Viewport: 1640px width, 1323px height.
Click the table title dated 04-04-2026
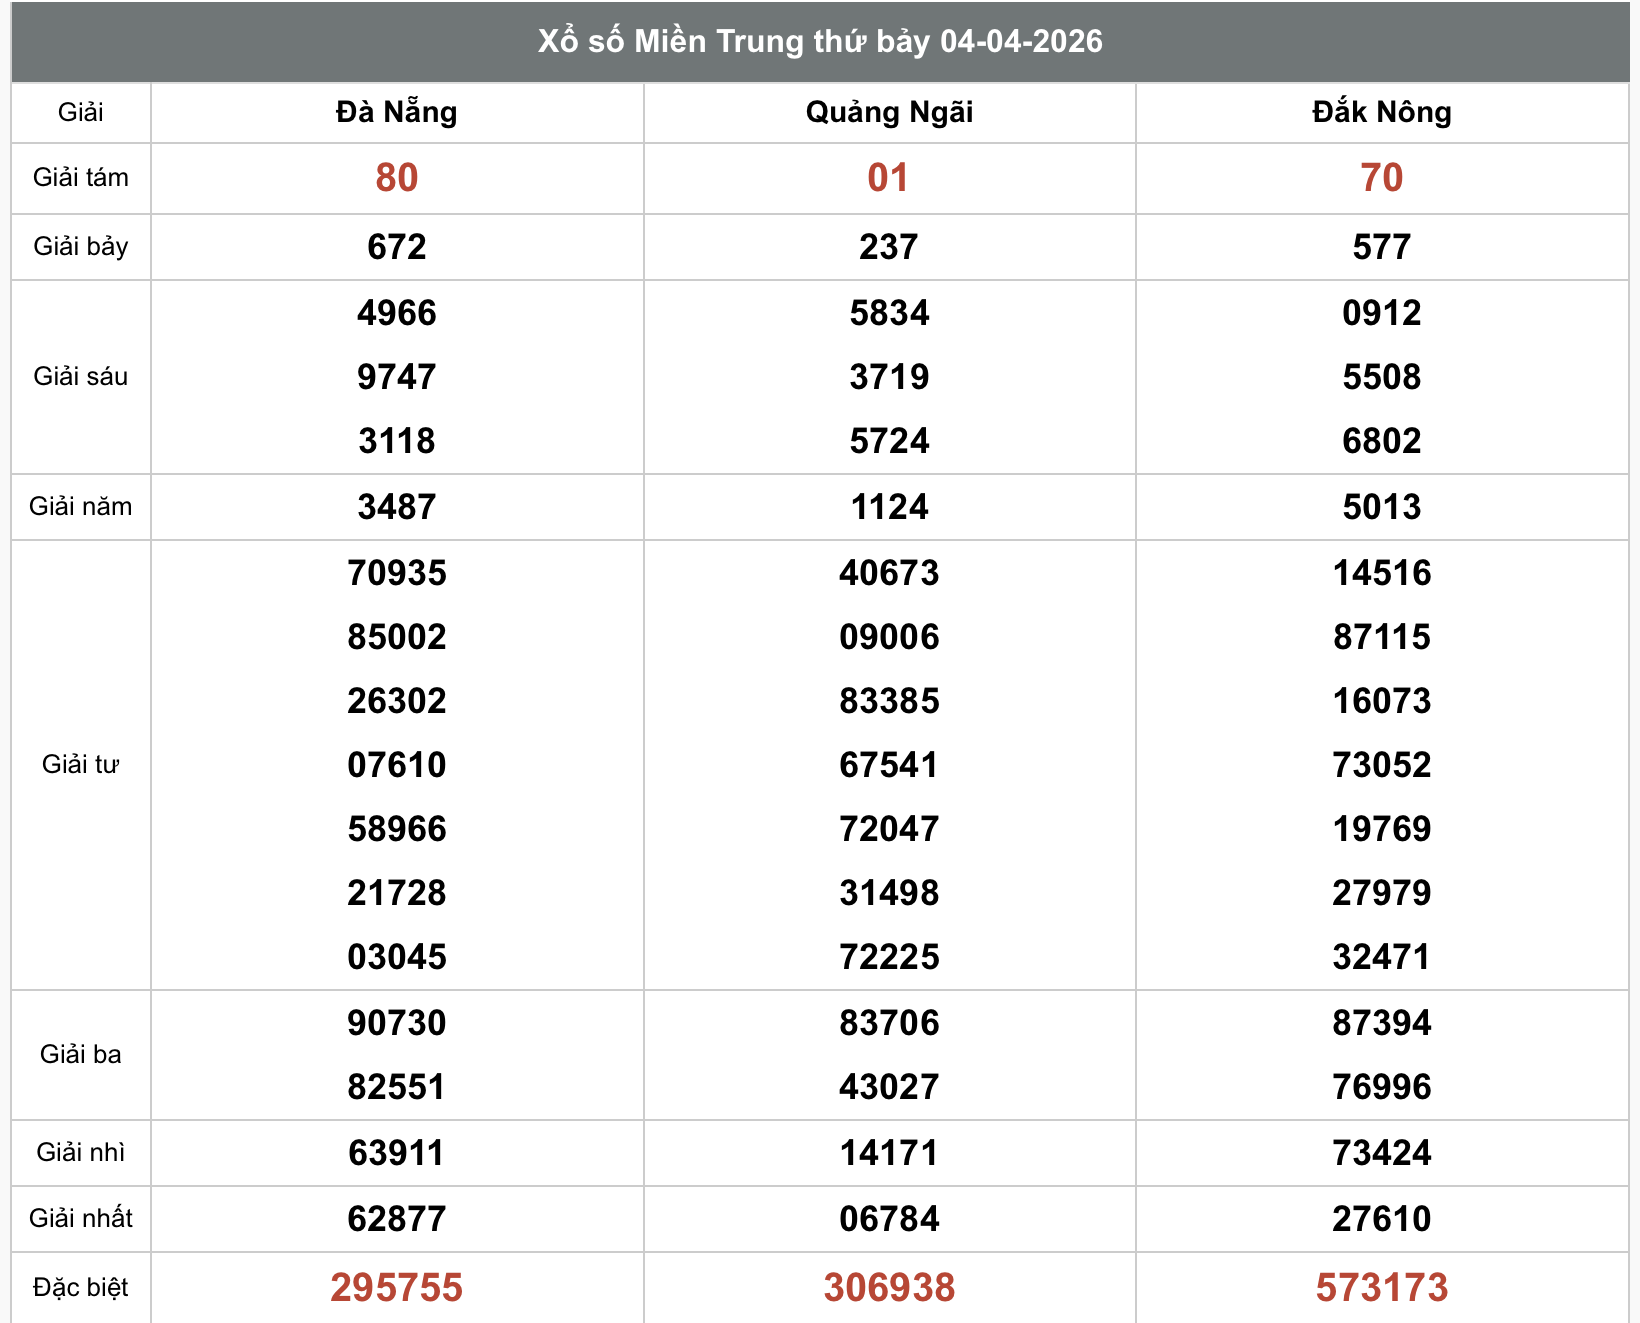[x=820, y=42]
